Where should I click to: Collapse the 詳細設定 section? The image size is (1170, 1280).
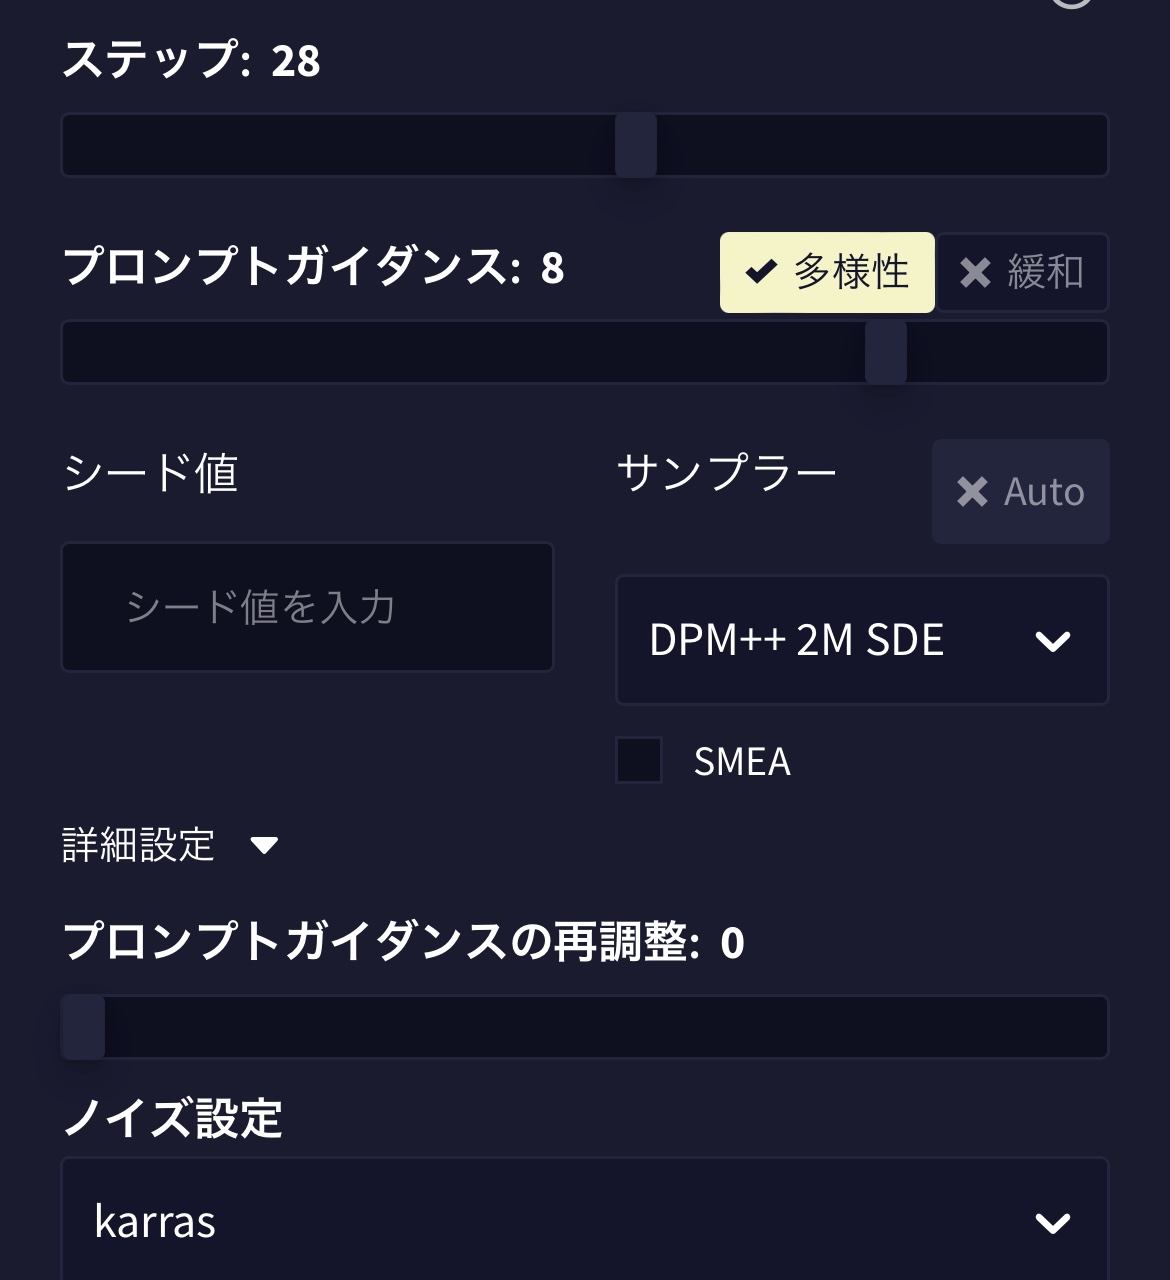click(170, 845)
